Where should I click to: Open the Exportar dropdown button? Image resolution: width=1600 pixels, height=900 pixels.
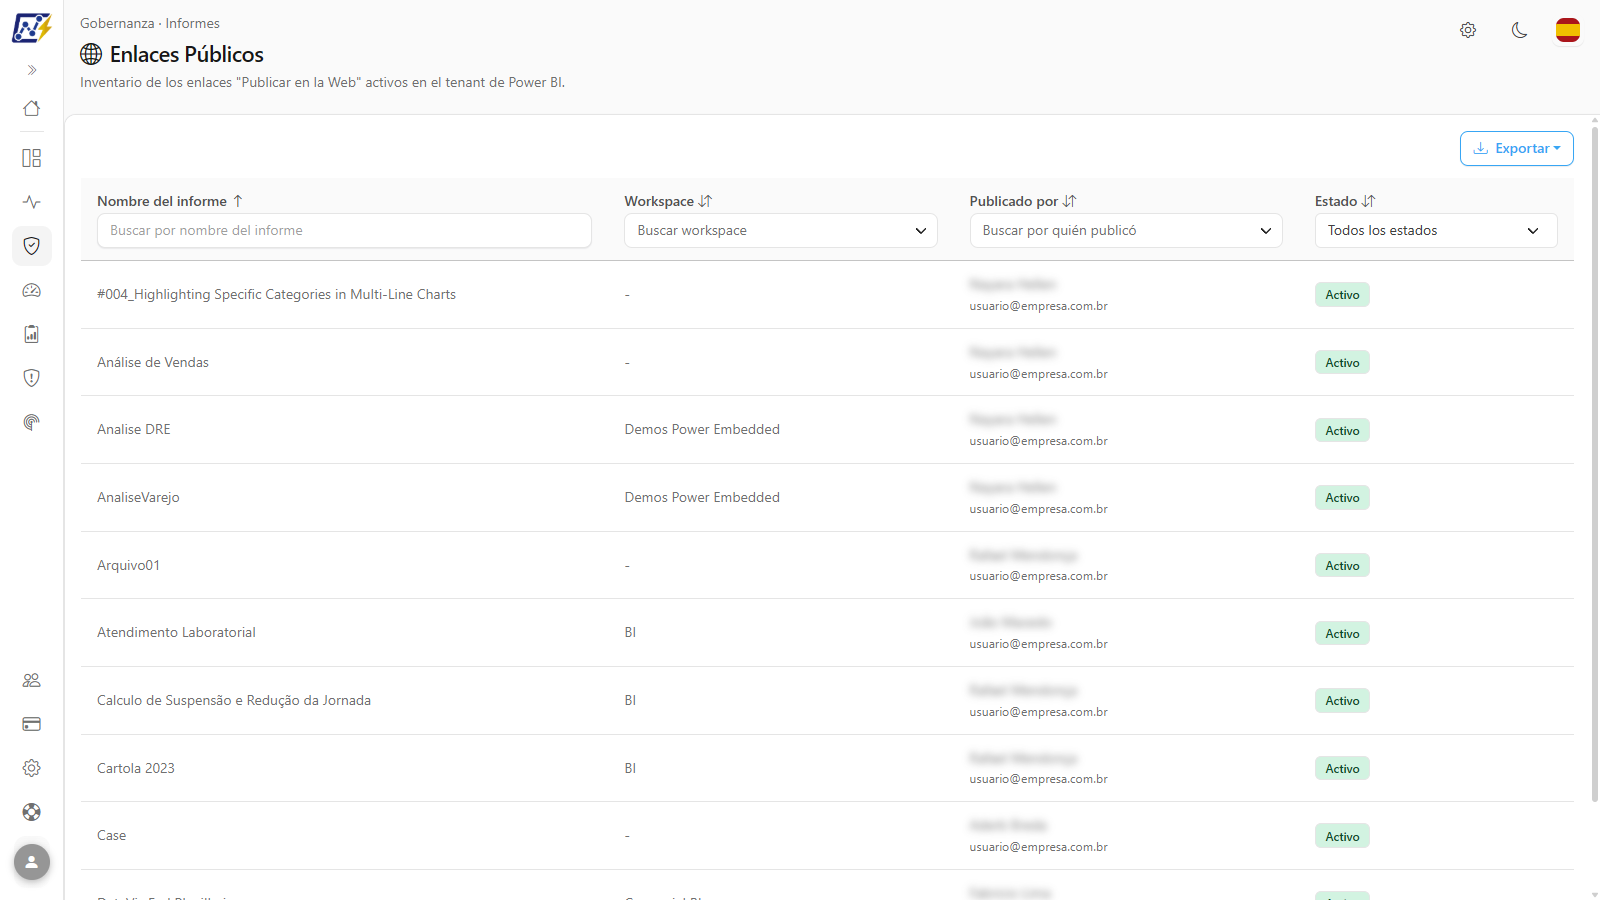1517,148
